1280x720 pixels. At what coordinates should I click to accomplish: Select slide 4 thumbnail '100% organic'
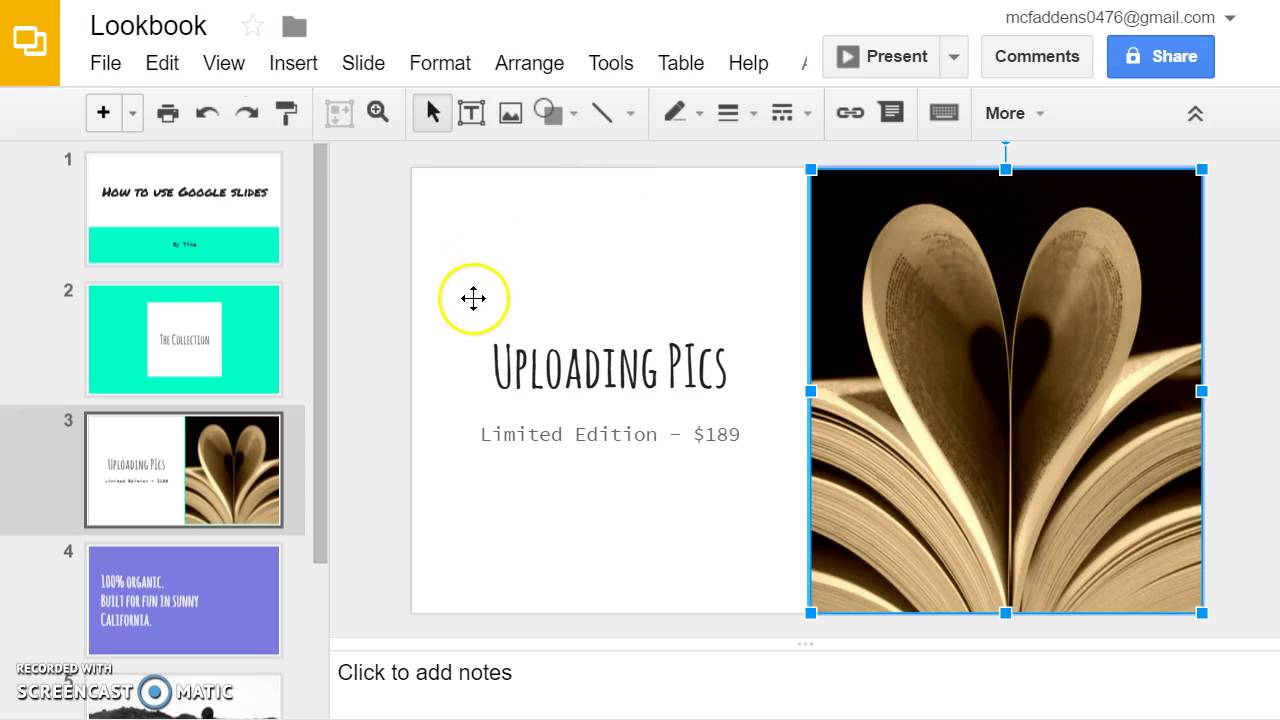click(x=184, y=600)
